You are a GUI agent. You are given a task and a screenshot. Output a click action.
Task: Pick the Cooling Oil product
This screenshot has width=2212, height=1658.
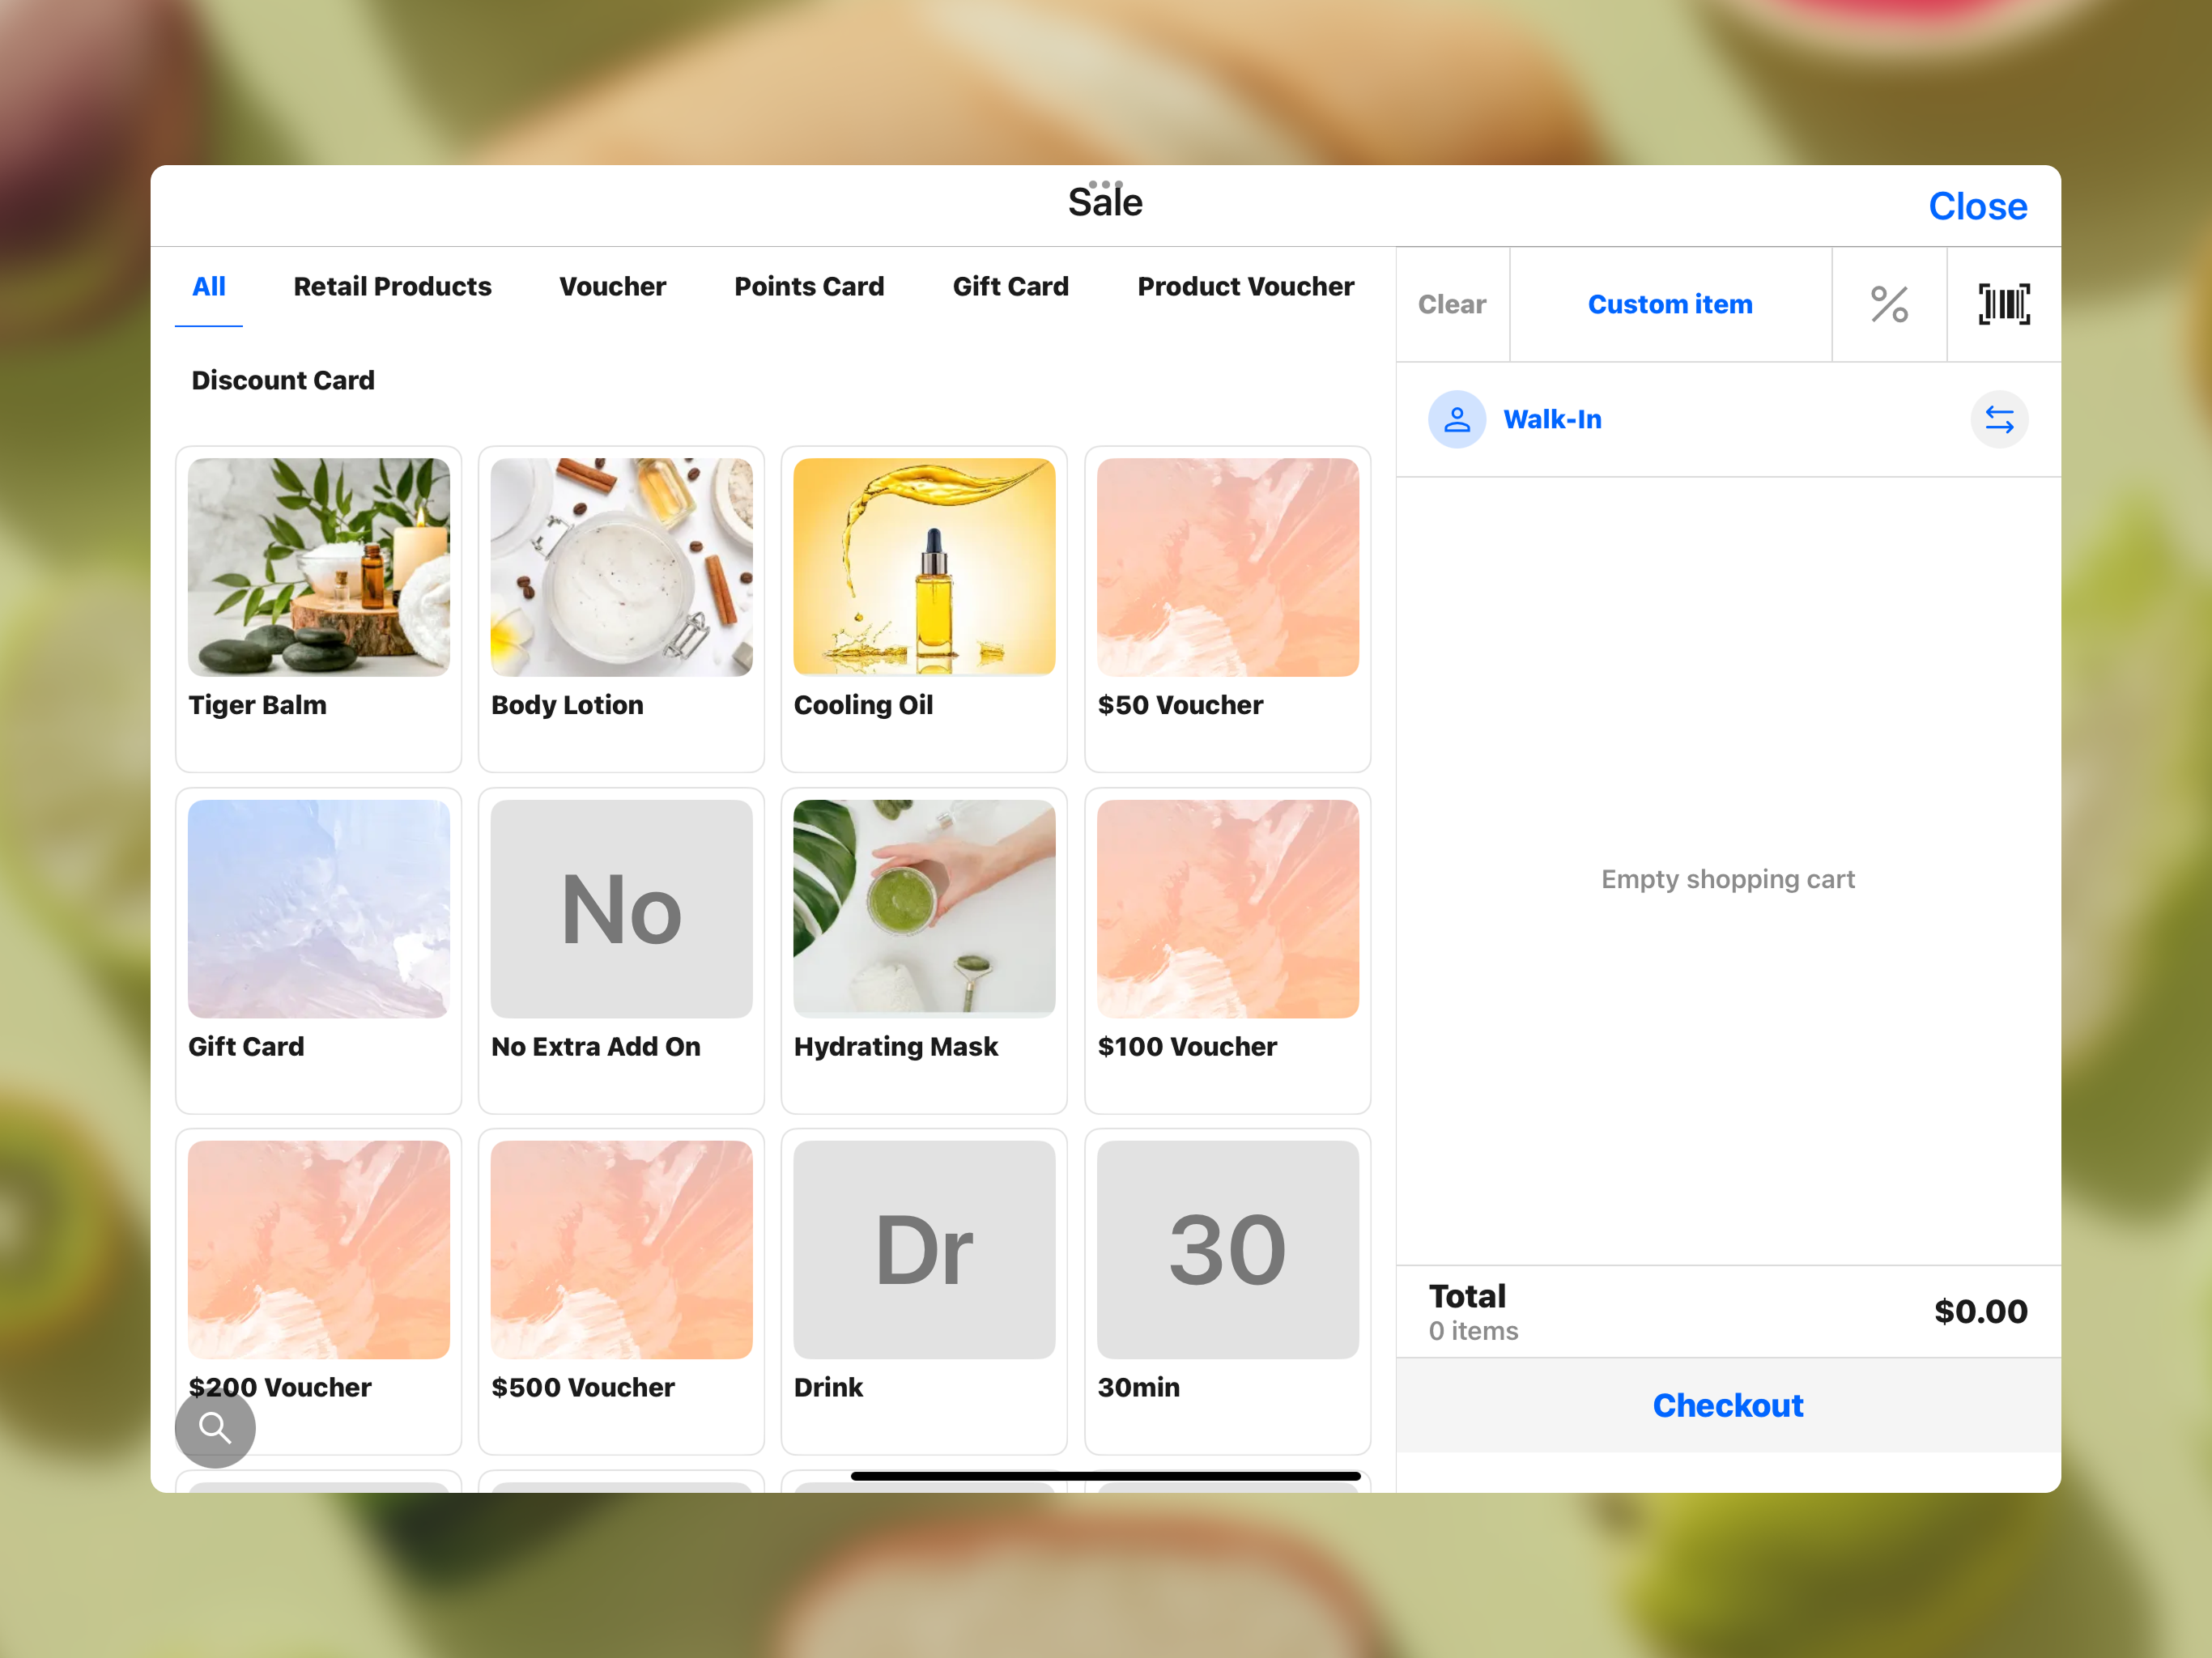coord(924,609)
